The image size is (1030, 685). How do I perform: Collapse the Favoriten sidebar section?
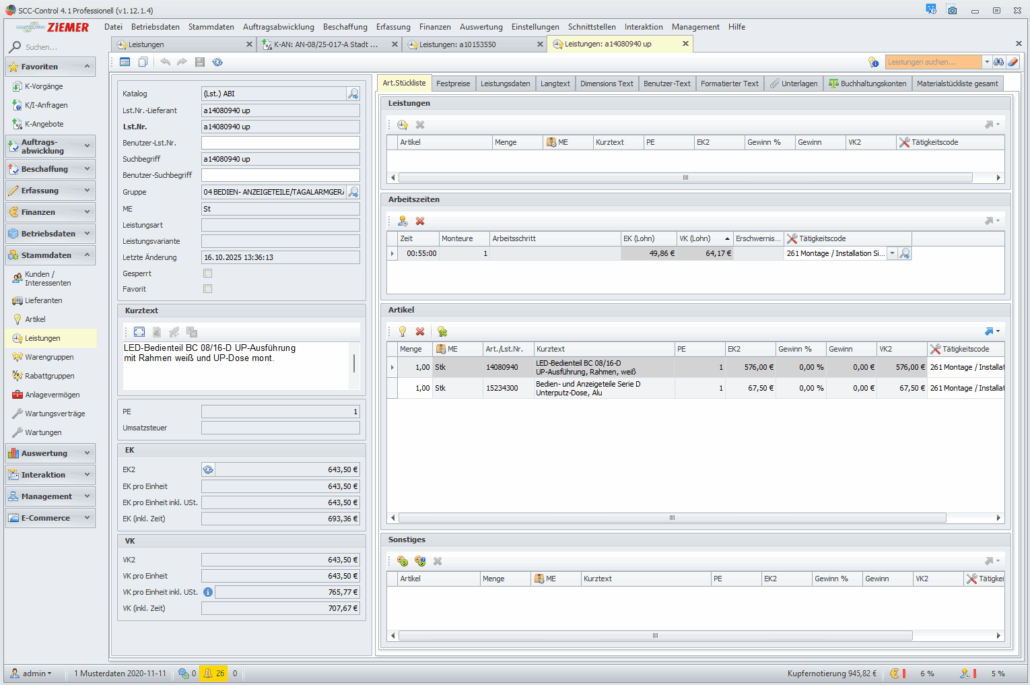coord(88,66)
